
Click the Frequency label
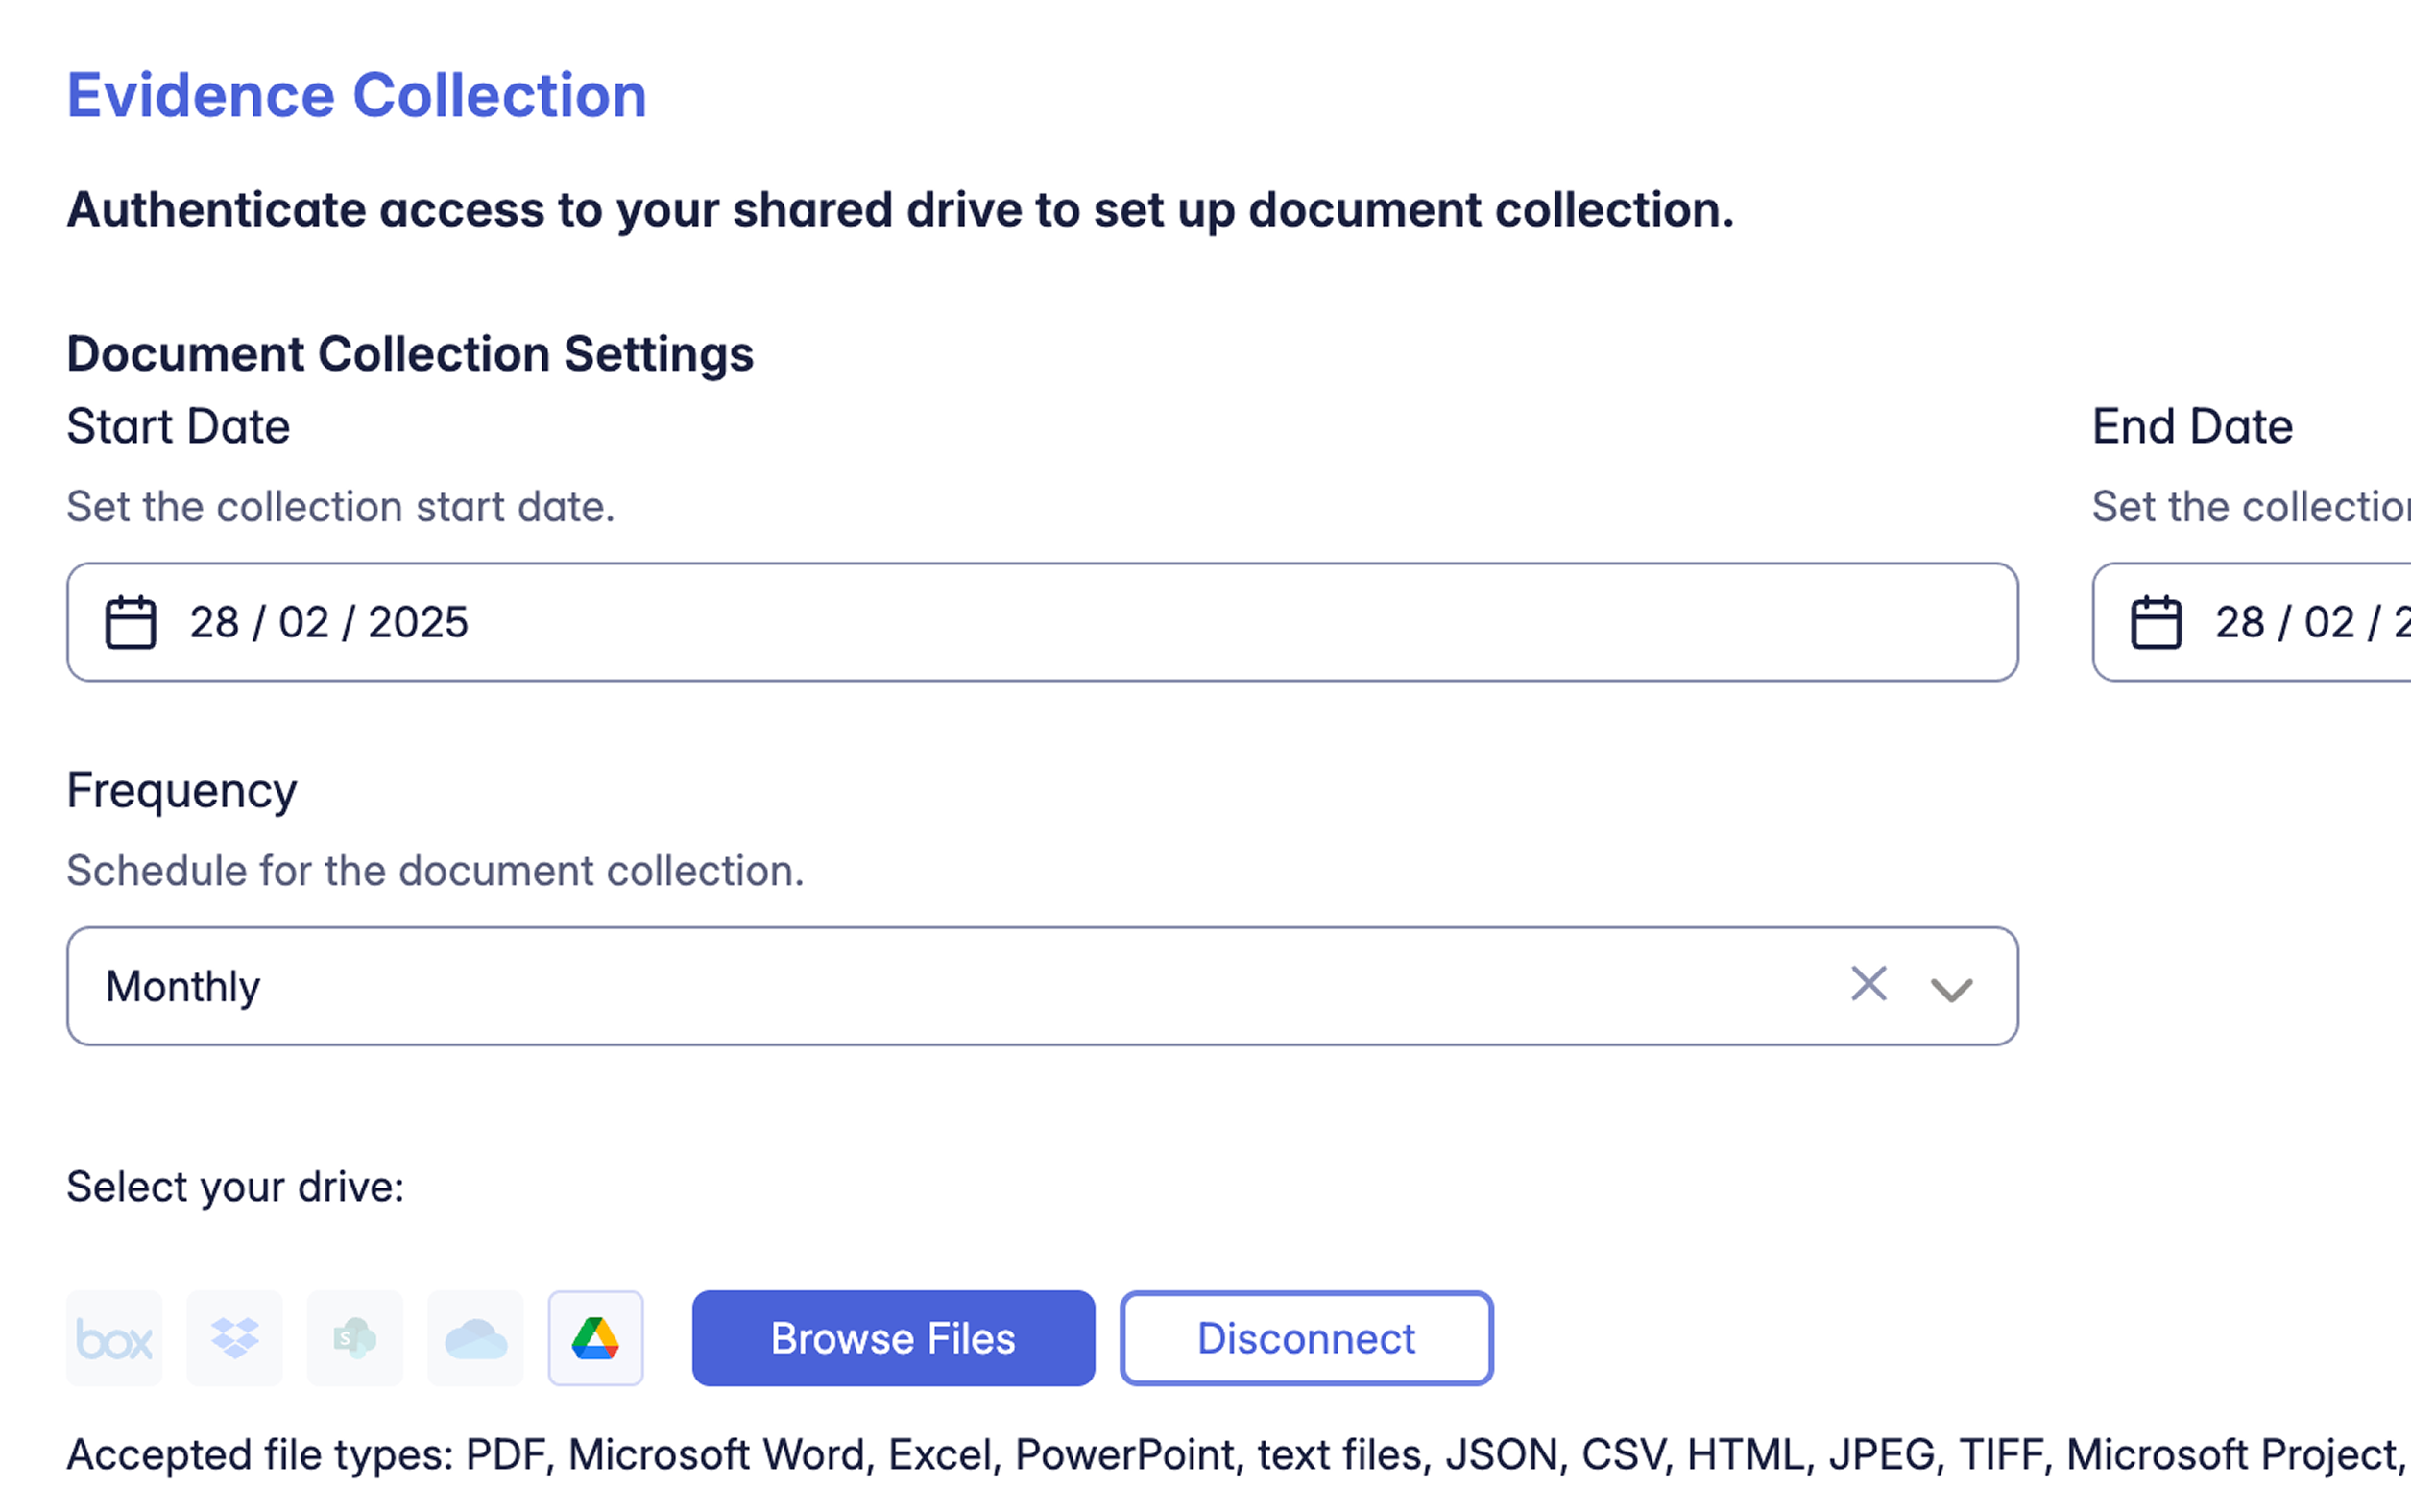[182, 791]
